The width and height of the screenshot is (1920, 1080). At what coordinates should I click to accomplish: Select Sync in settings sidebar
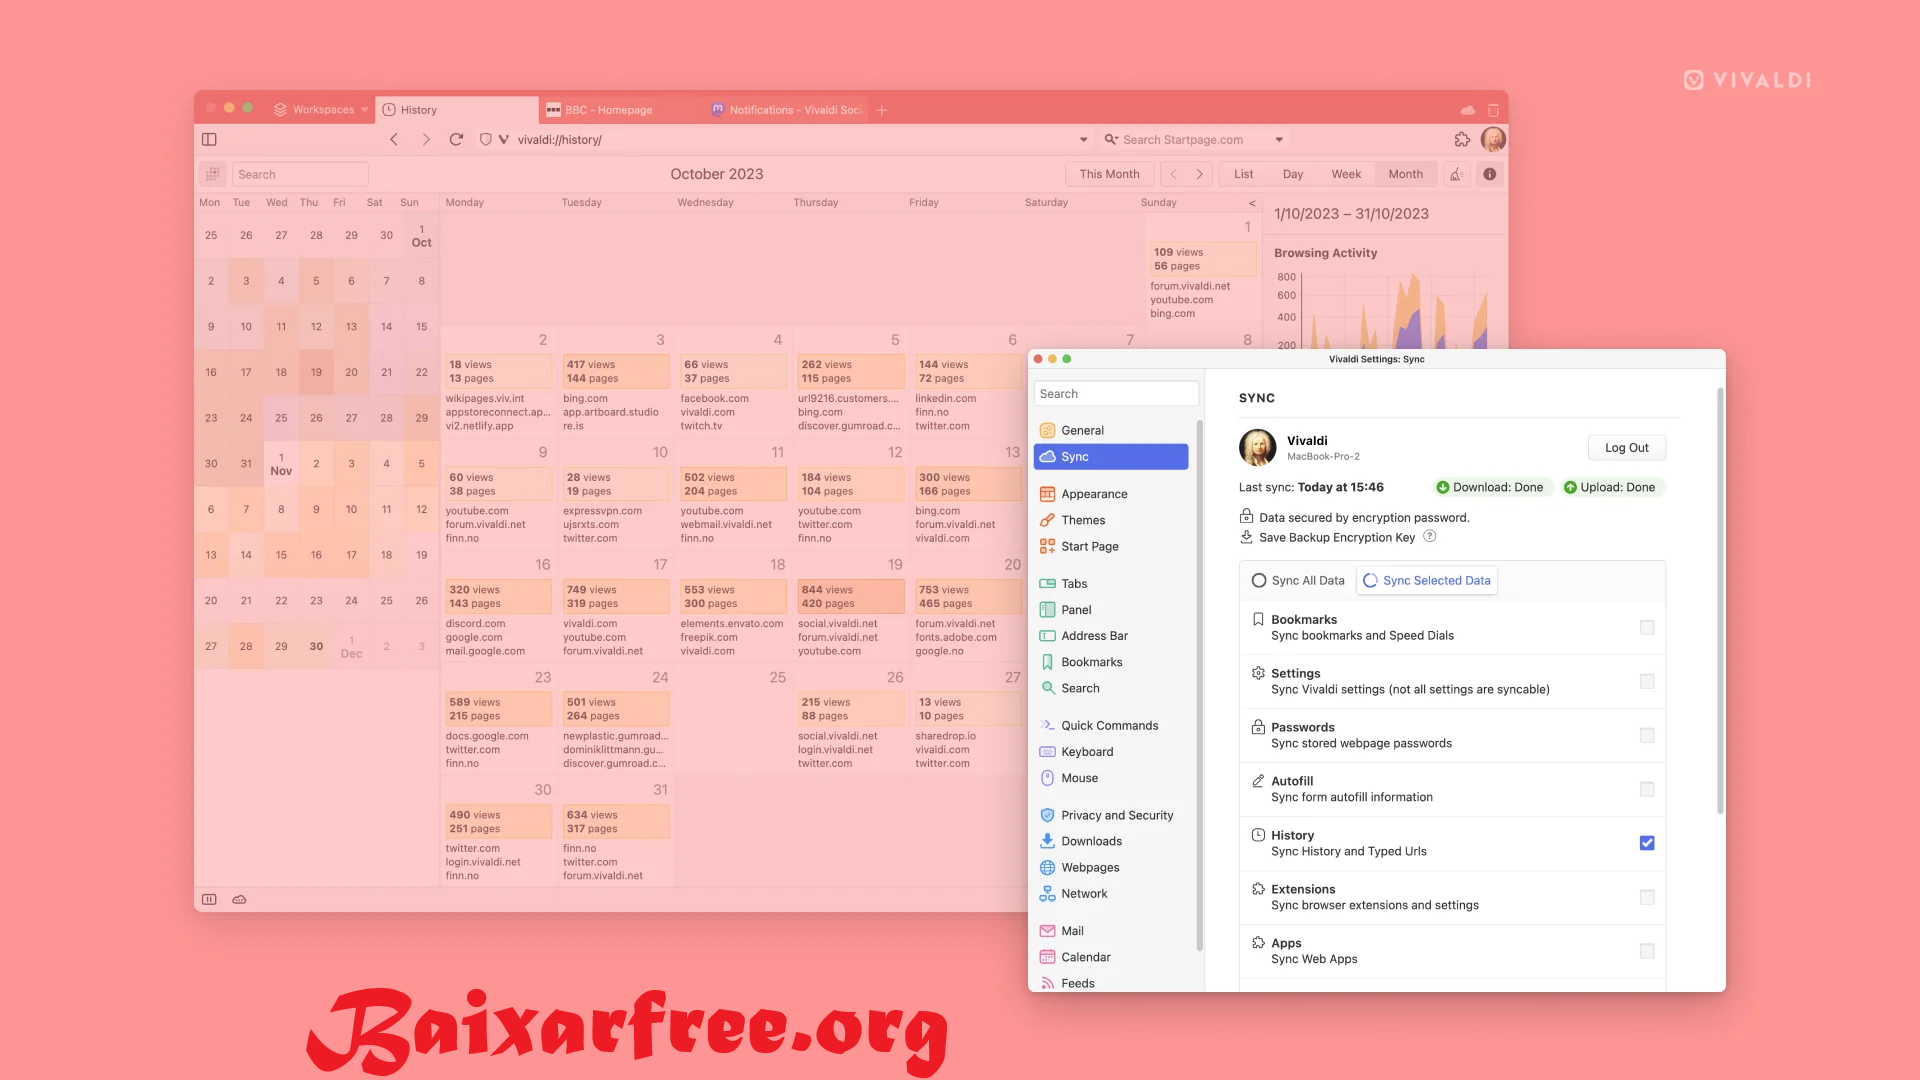[x=1111, y=456]
